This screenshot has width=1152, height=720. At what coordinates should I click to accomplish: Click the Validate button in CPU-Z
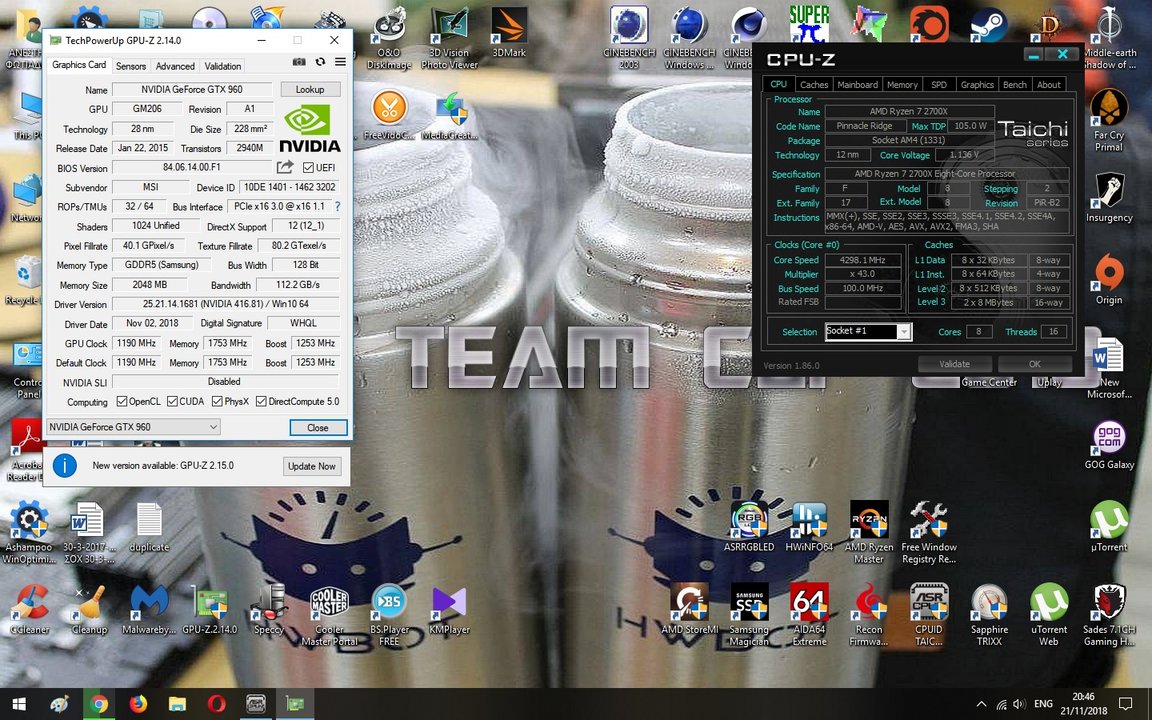click(x=954, y=364)
